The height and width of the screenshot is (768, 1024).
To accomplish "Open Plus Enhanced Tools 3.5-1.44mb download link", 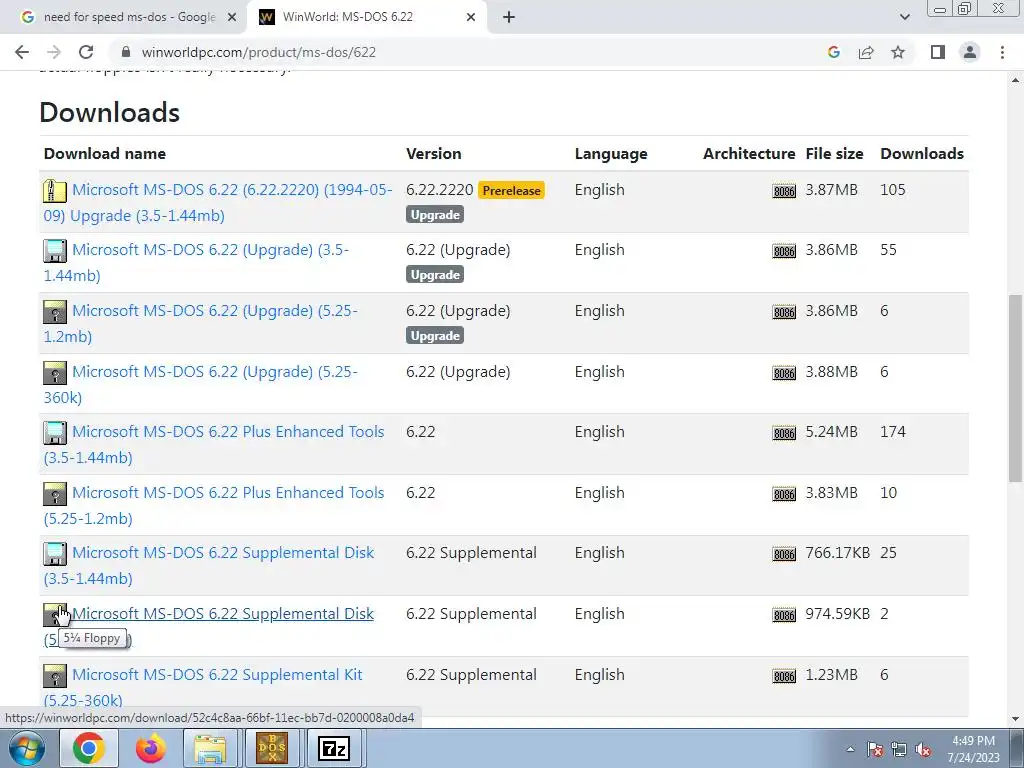I will [214, 445].
